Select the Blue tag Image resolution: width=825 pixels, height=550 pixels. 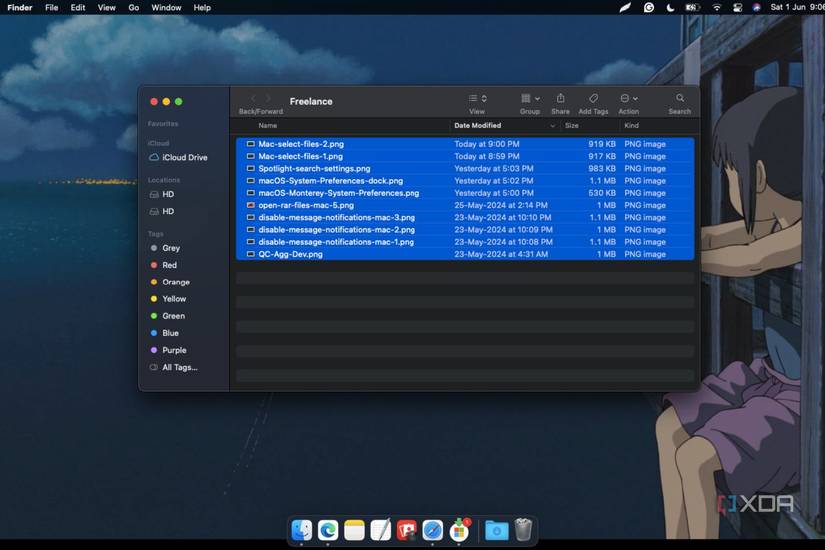(x=165, y=333)
